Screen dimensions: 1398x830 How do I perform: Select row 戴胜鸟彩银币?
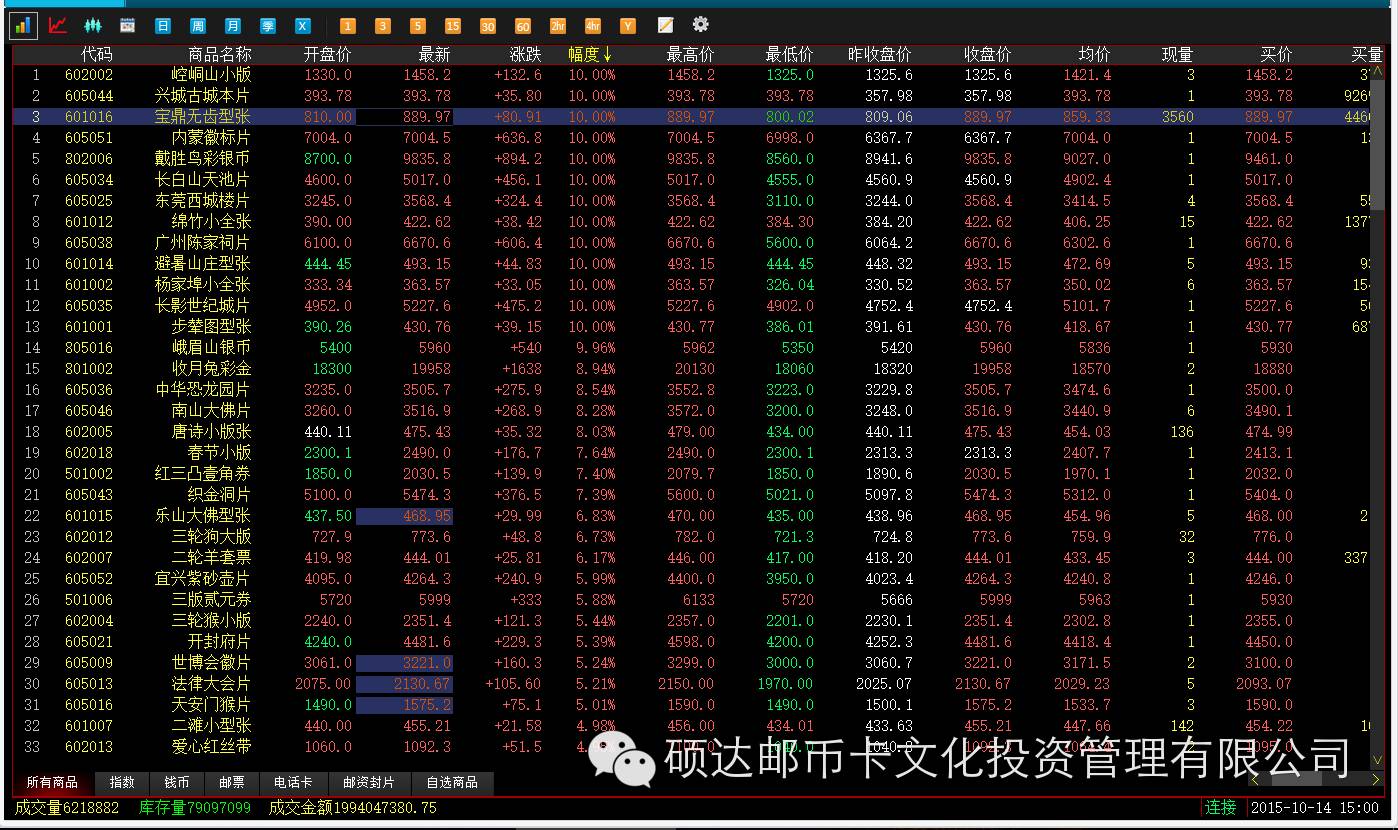point(691,159)
